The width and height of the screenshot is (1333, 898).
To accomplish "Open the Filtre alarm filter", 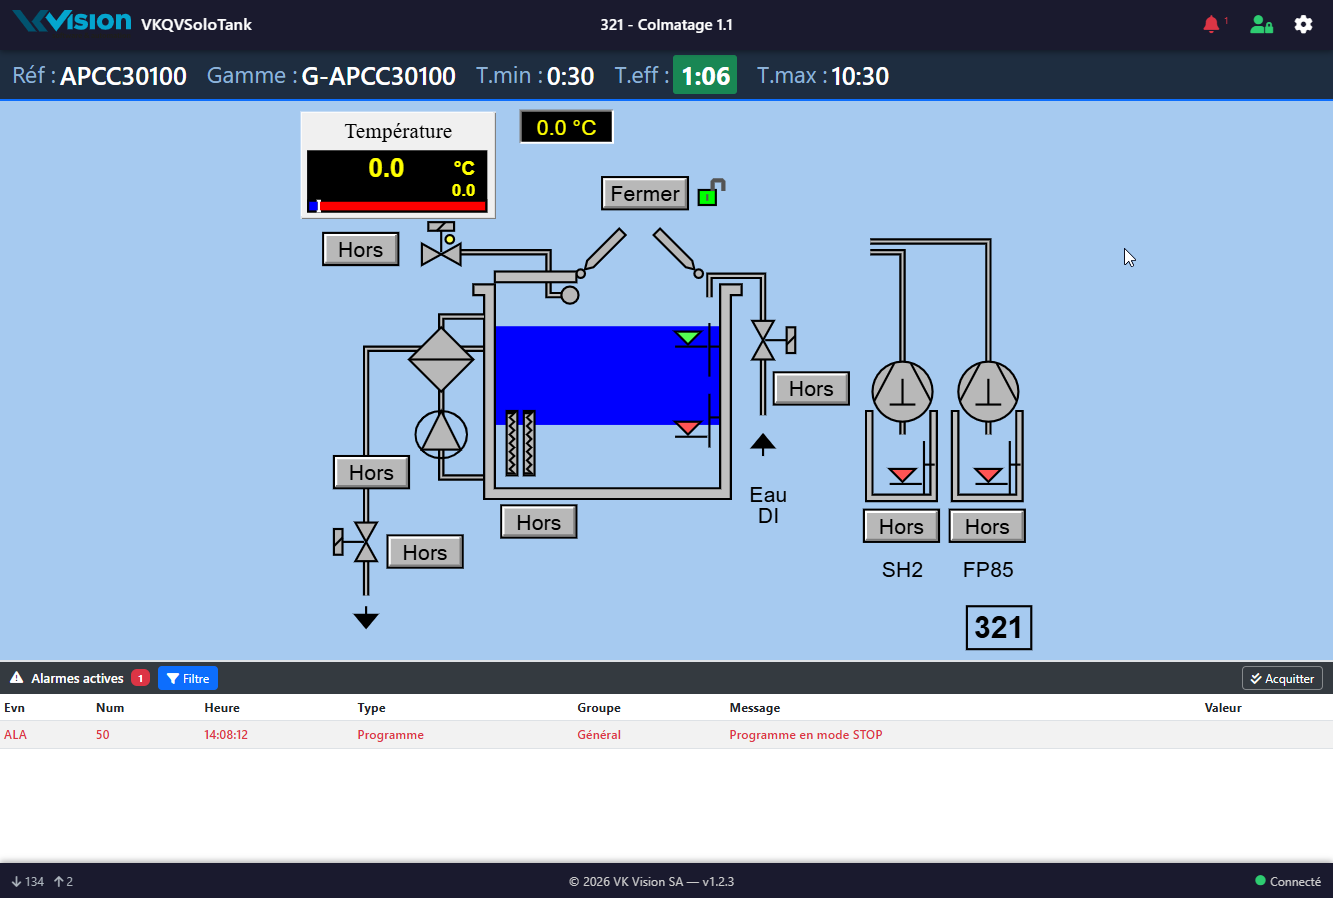I will tap(188, 678).
